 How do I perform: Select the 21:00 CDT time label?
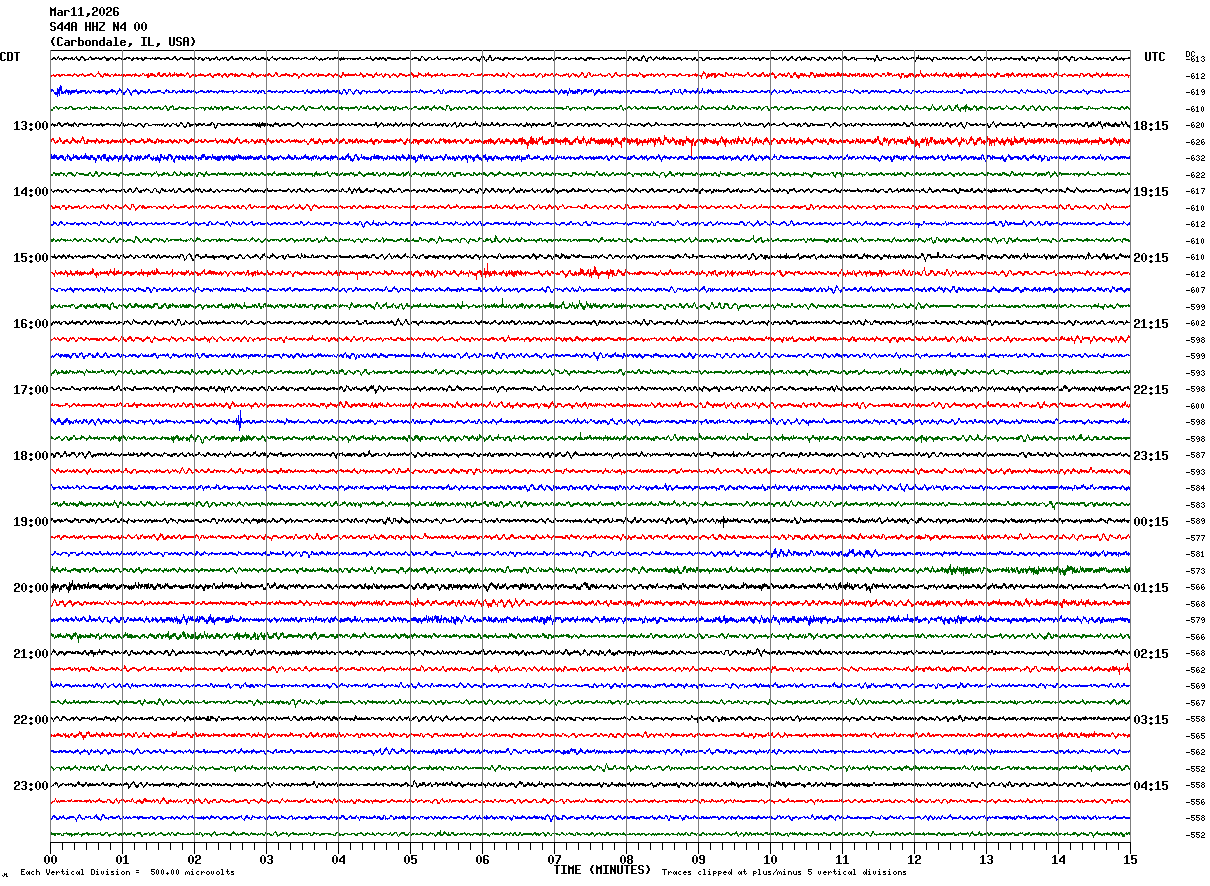pos(30,654)
